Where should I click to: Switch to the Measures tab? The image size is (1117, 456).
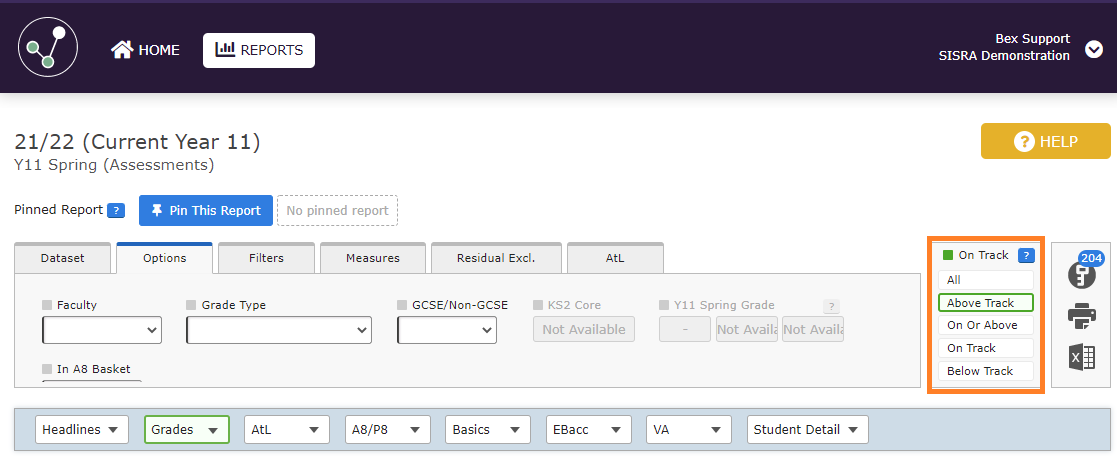coord(372,258)
